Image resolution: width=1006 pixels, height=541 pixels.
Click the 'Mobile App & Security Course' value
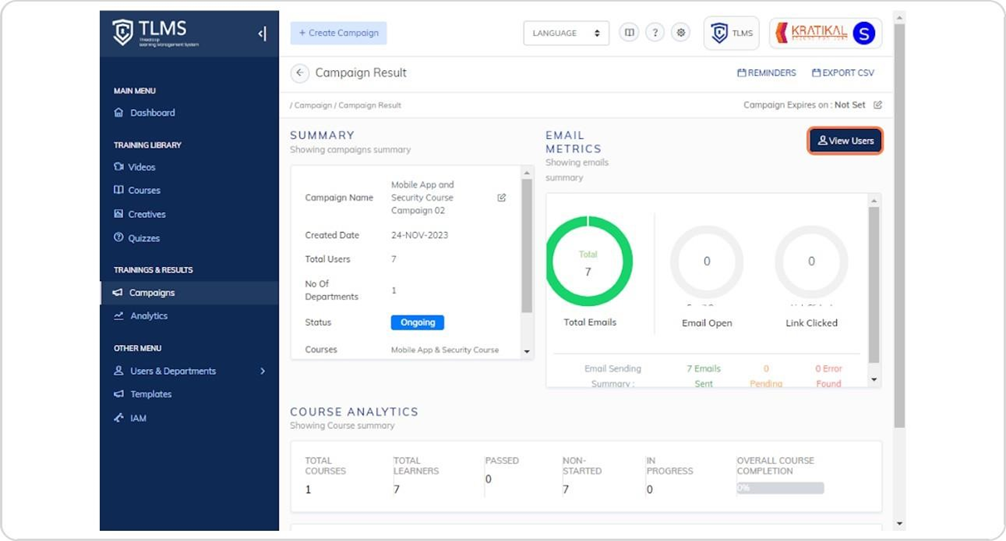445,350
